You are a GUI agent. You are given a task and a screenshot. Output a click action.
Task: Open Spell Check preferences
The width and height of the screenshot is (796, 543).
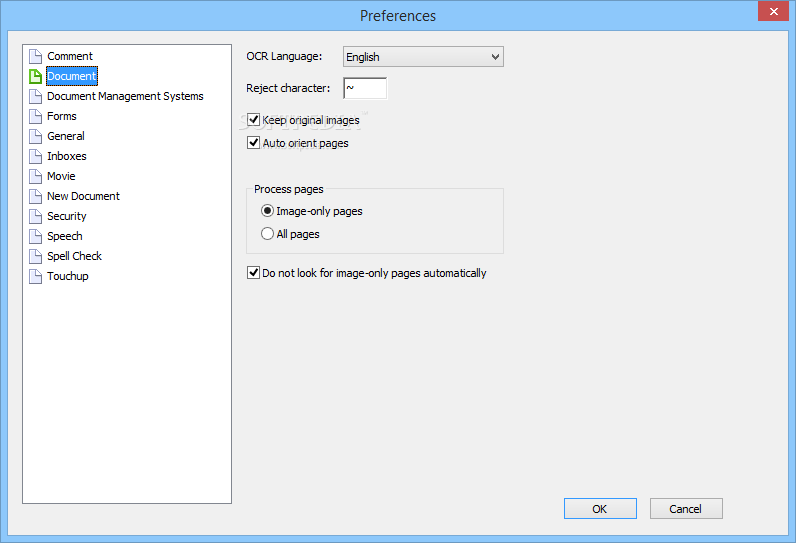coord(75,256)
